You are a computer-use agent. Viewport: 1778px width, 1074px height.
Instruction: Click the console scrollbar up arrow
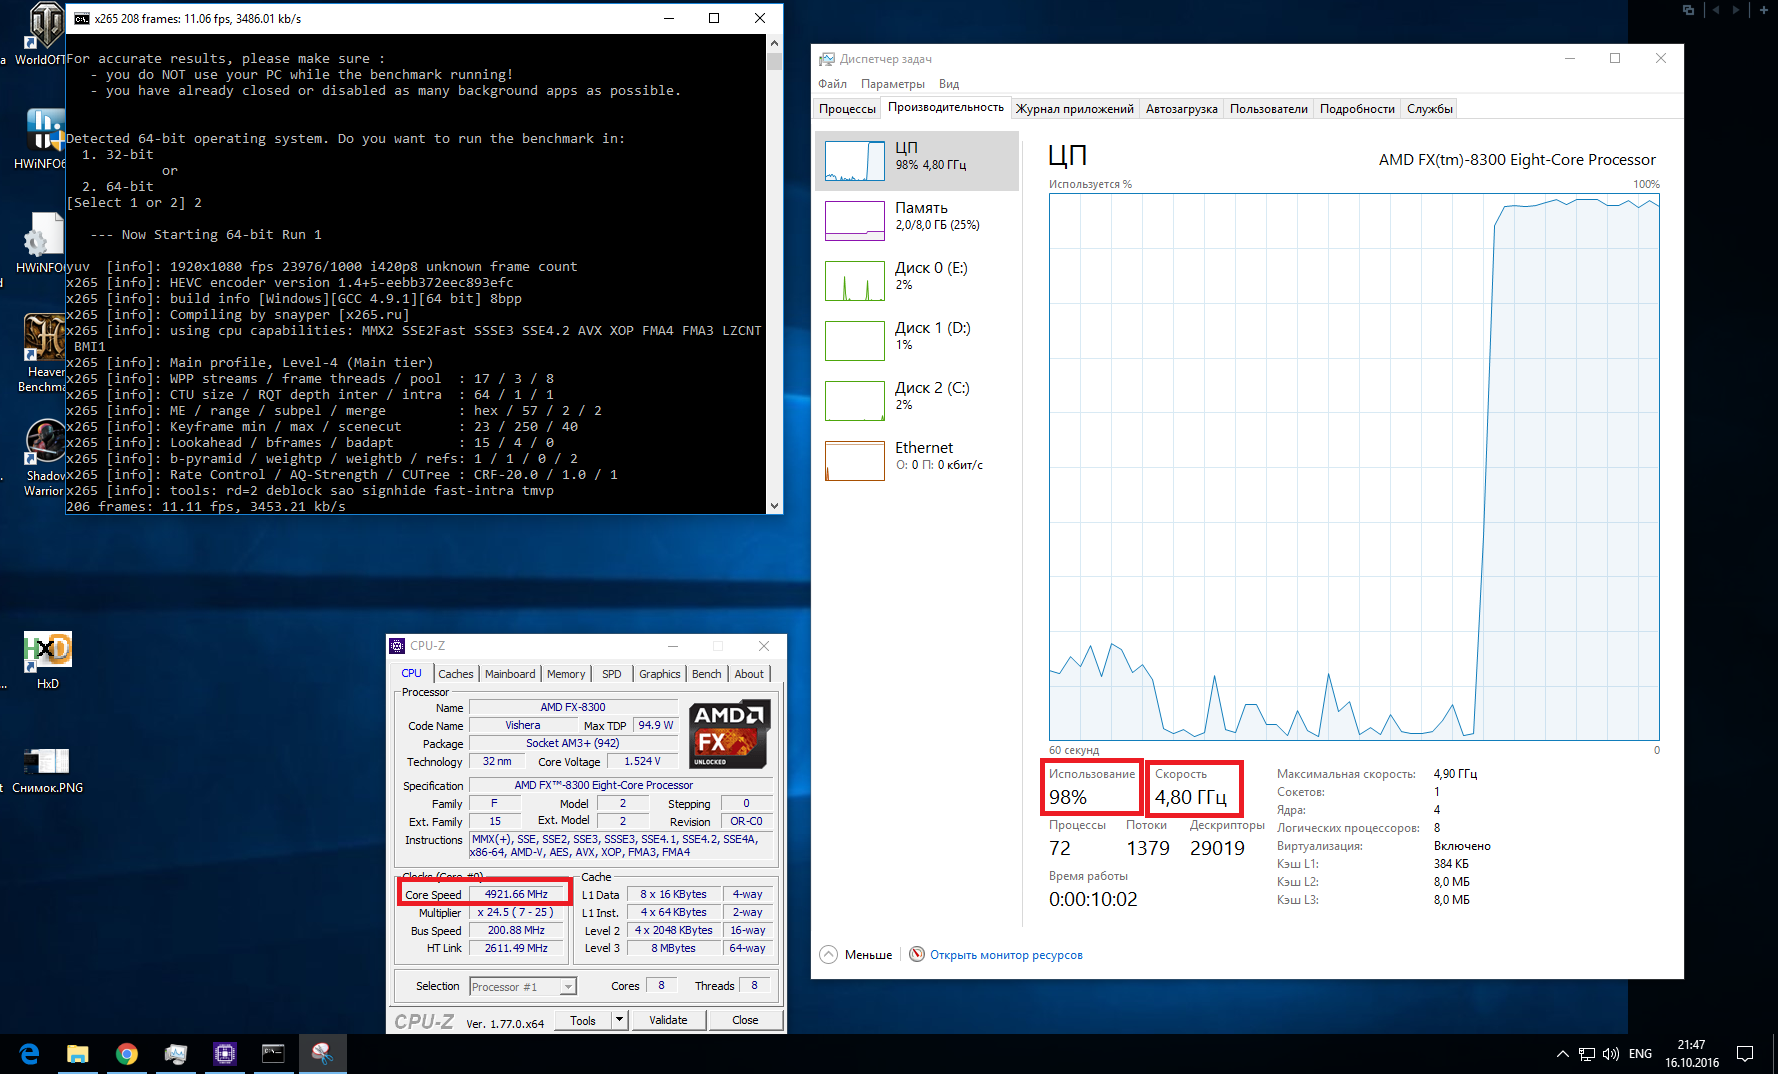click(x=774, y=43)
